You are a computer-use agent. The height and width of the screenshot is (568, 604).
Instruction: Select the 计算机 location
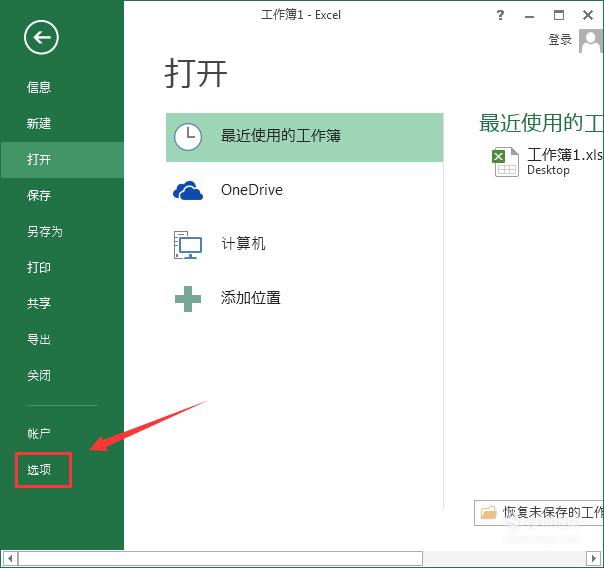[243, 244]
